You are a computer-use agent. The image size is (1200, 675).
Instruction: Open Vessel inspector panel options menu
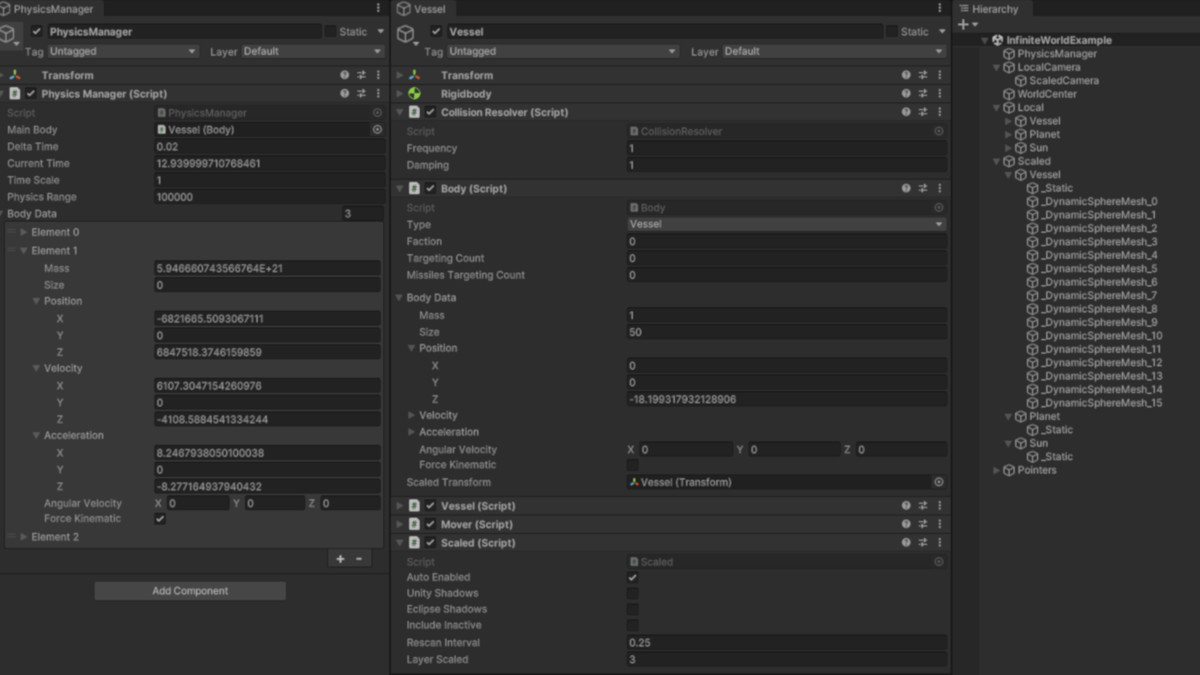coord(940,8)
